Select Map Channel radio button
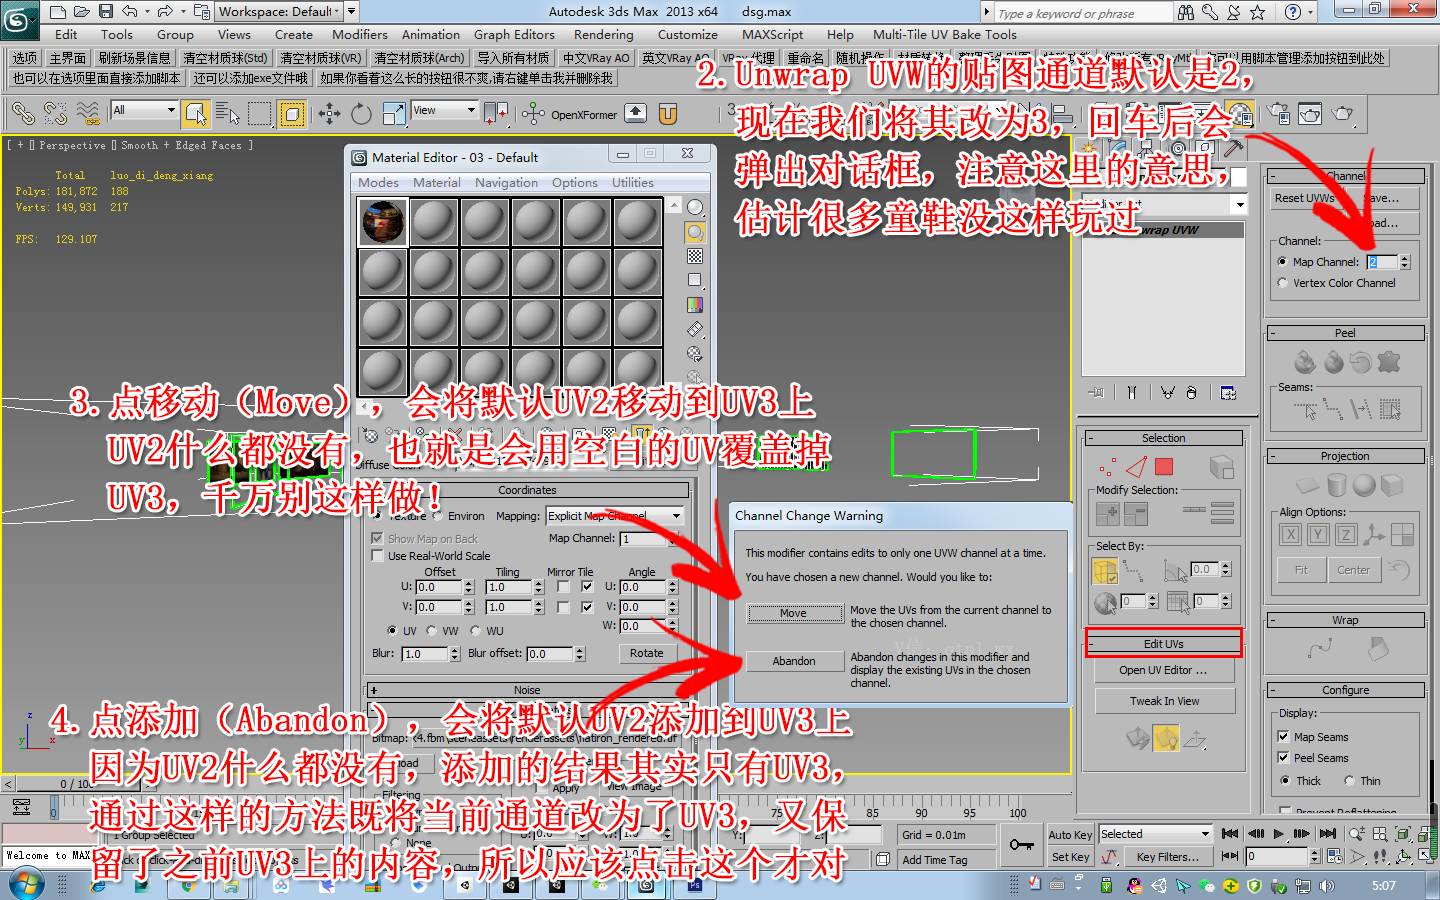 coord(1283,262)
